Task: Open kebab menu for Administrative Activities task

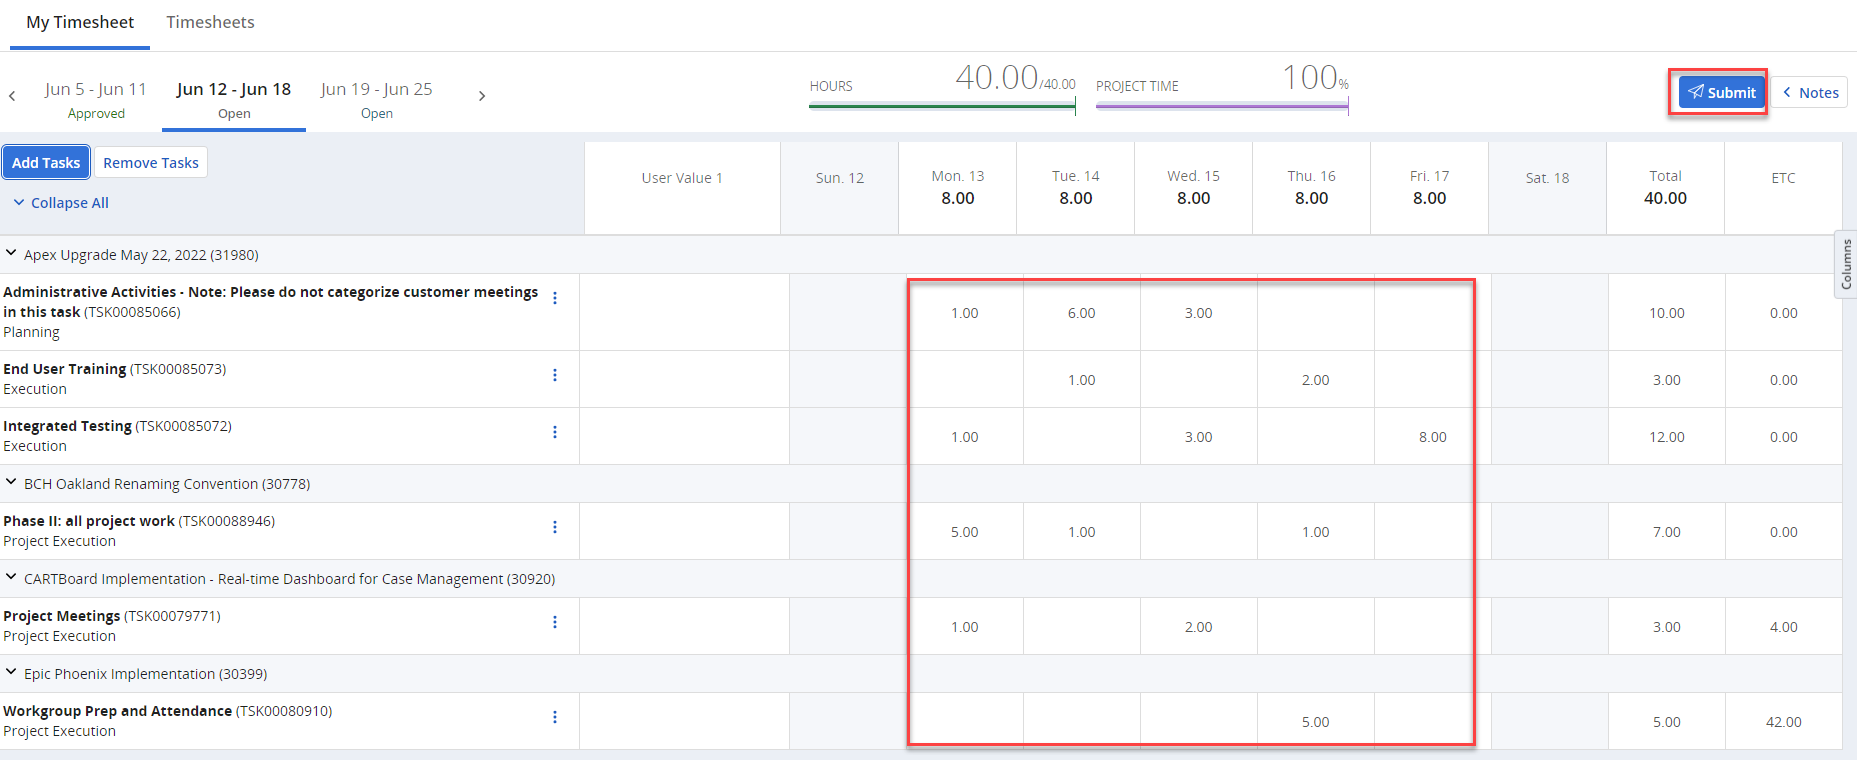Action: tap(555, 298)
